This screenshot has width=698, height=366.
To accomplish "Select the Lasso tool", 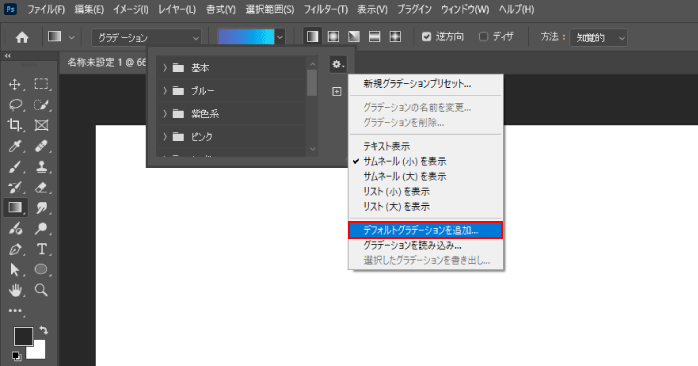I will [x=15, y=105].
